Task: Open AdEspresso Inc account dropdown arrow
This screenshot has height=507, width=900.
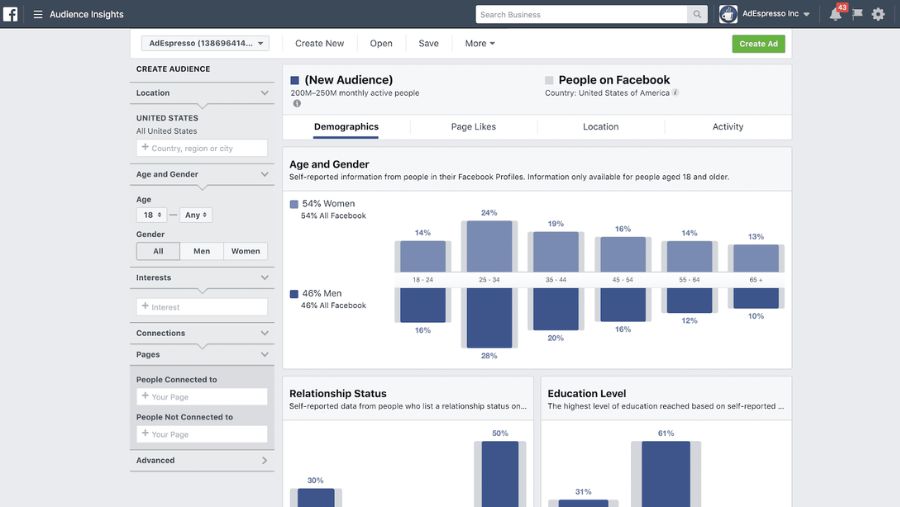Action: click(806, 14)
